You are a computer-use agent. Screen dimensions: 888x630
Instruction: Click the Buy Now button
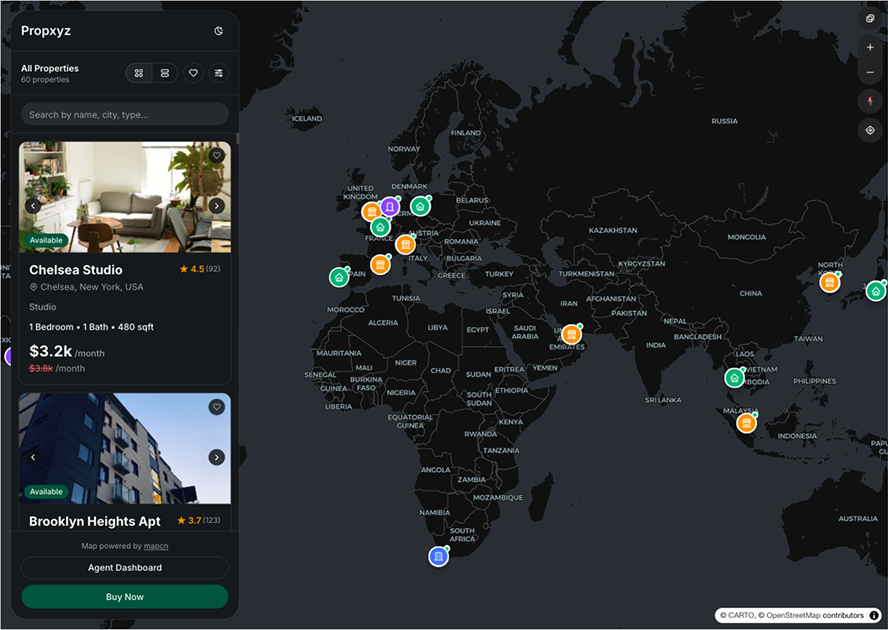[x=125, y=597]
